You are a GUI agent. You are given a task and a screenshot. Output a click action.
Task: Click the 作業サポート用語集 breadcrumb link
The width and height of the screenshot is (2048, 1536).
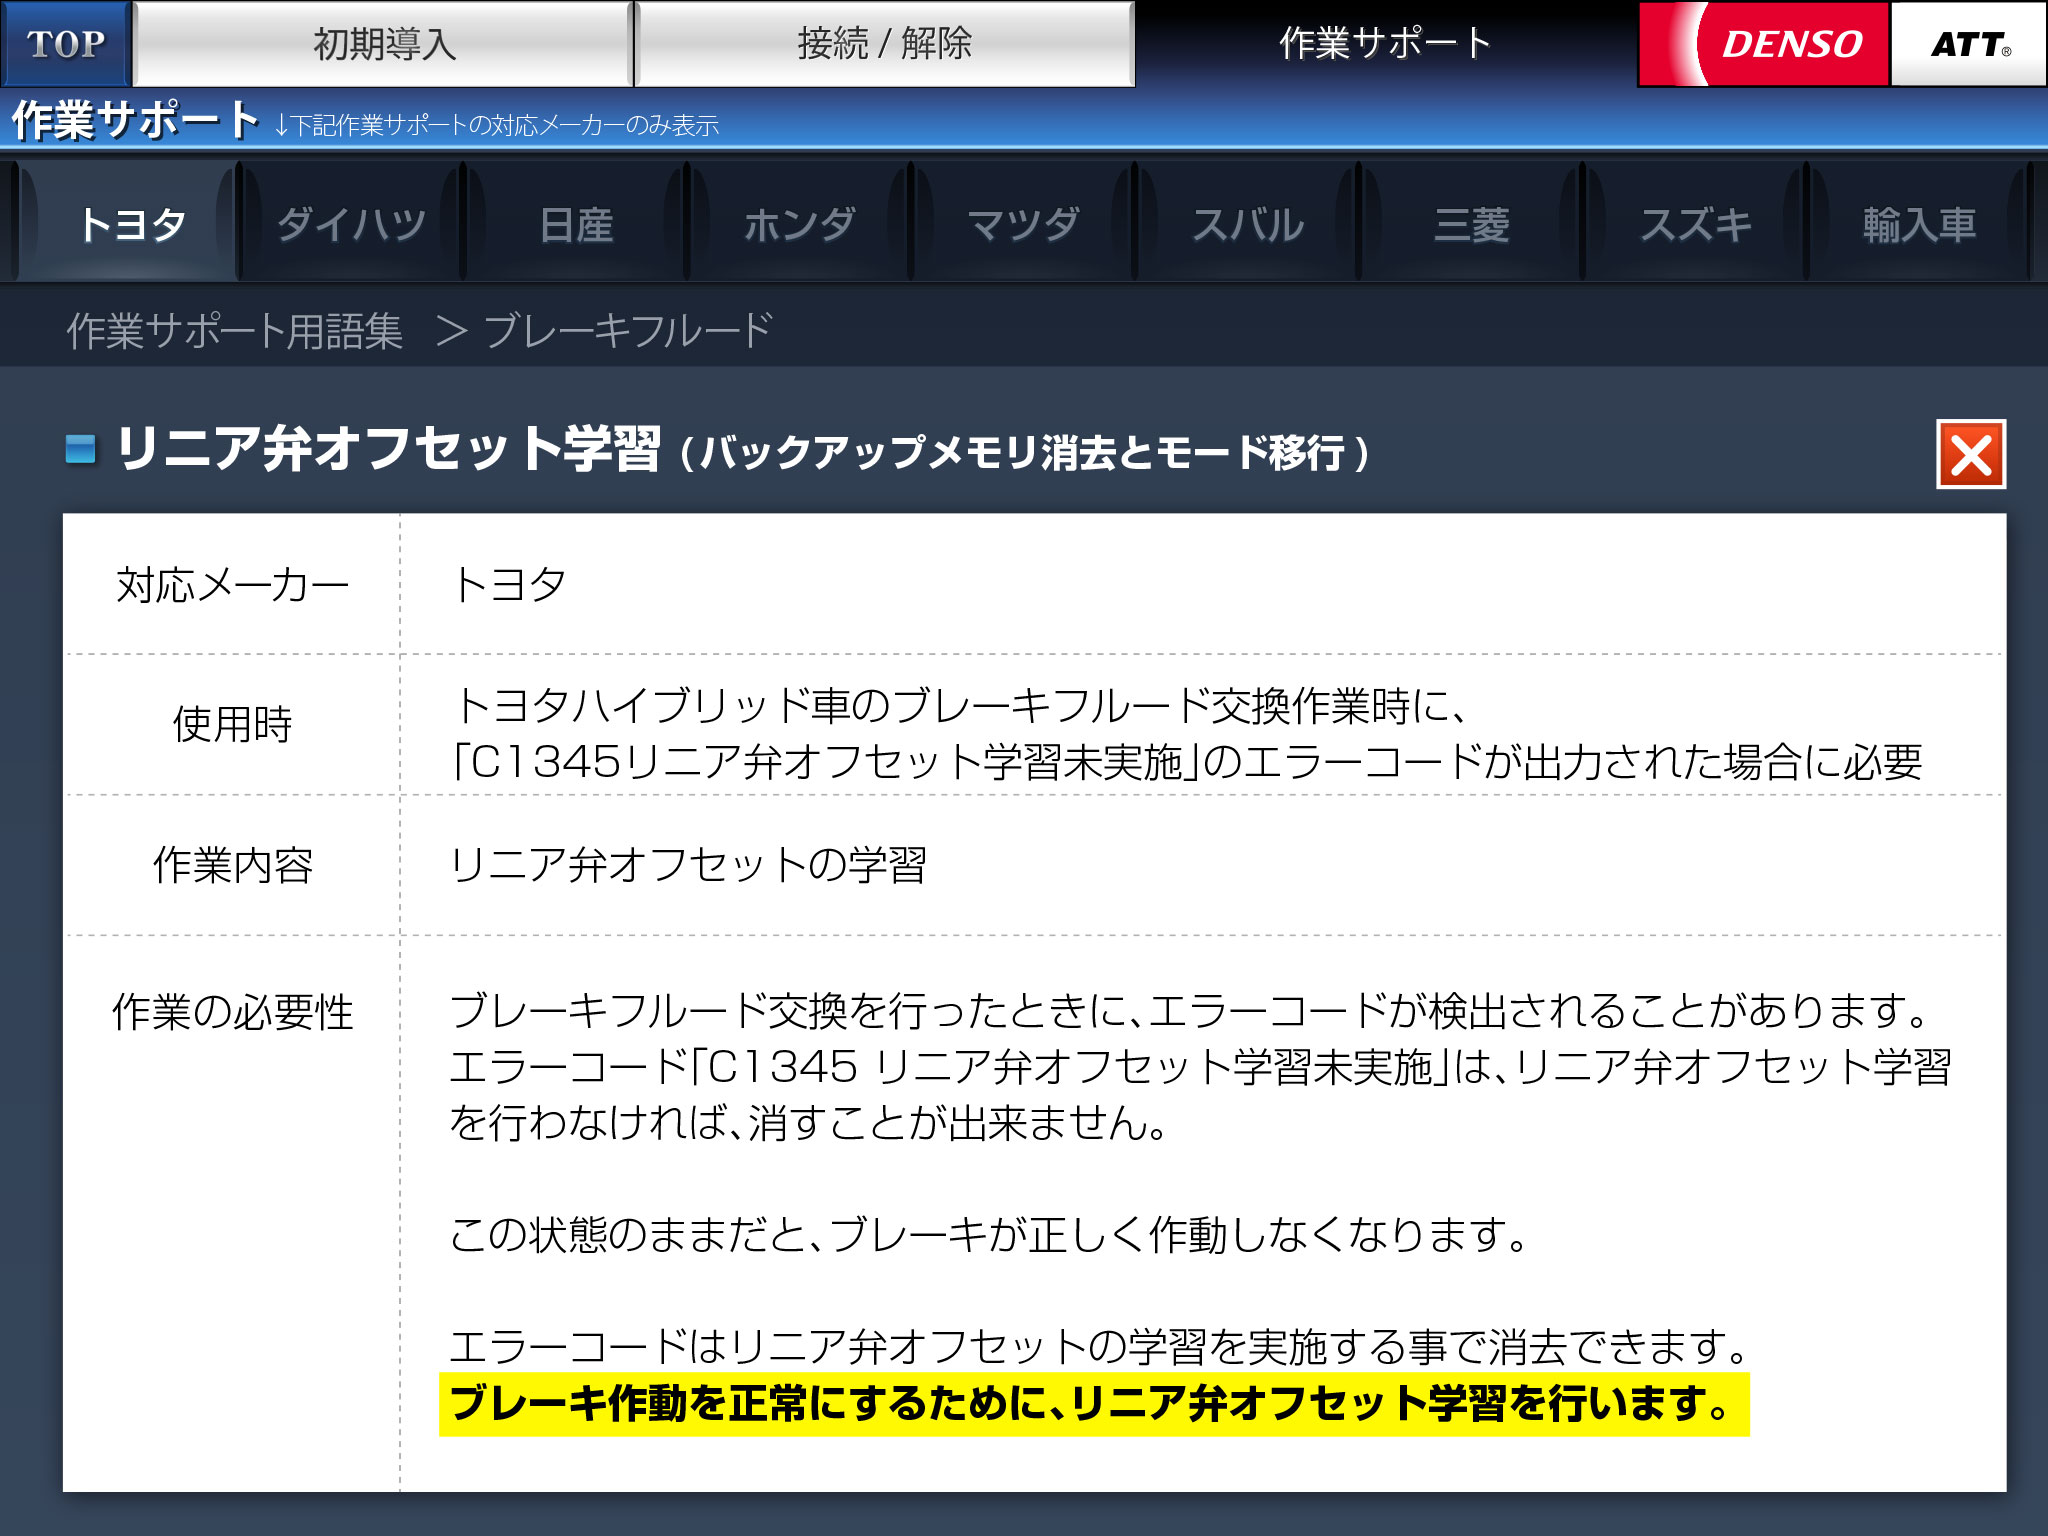pyautogui.click(x=235, y=331)
